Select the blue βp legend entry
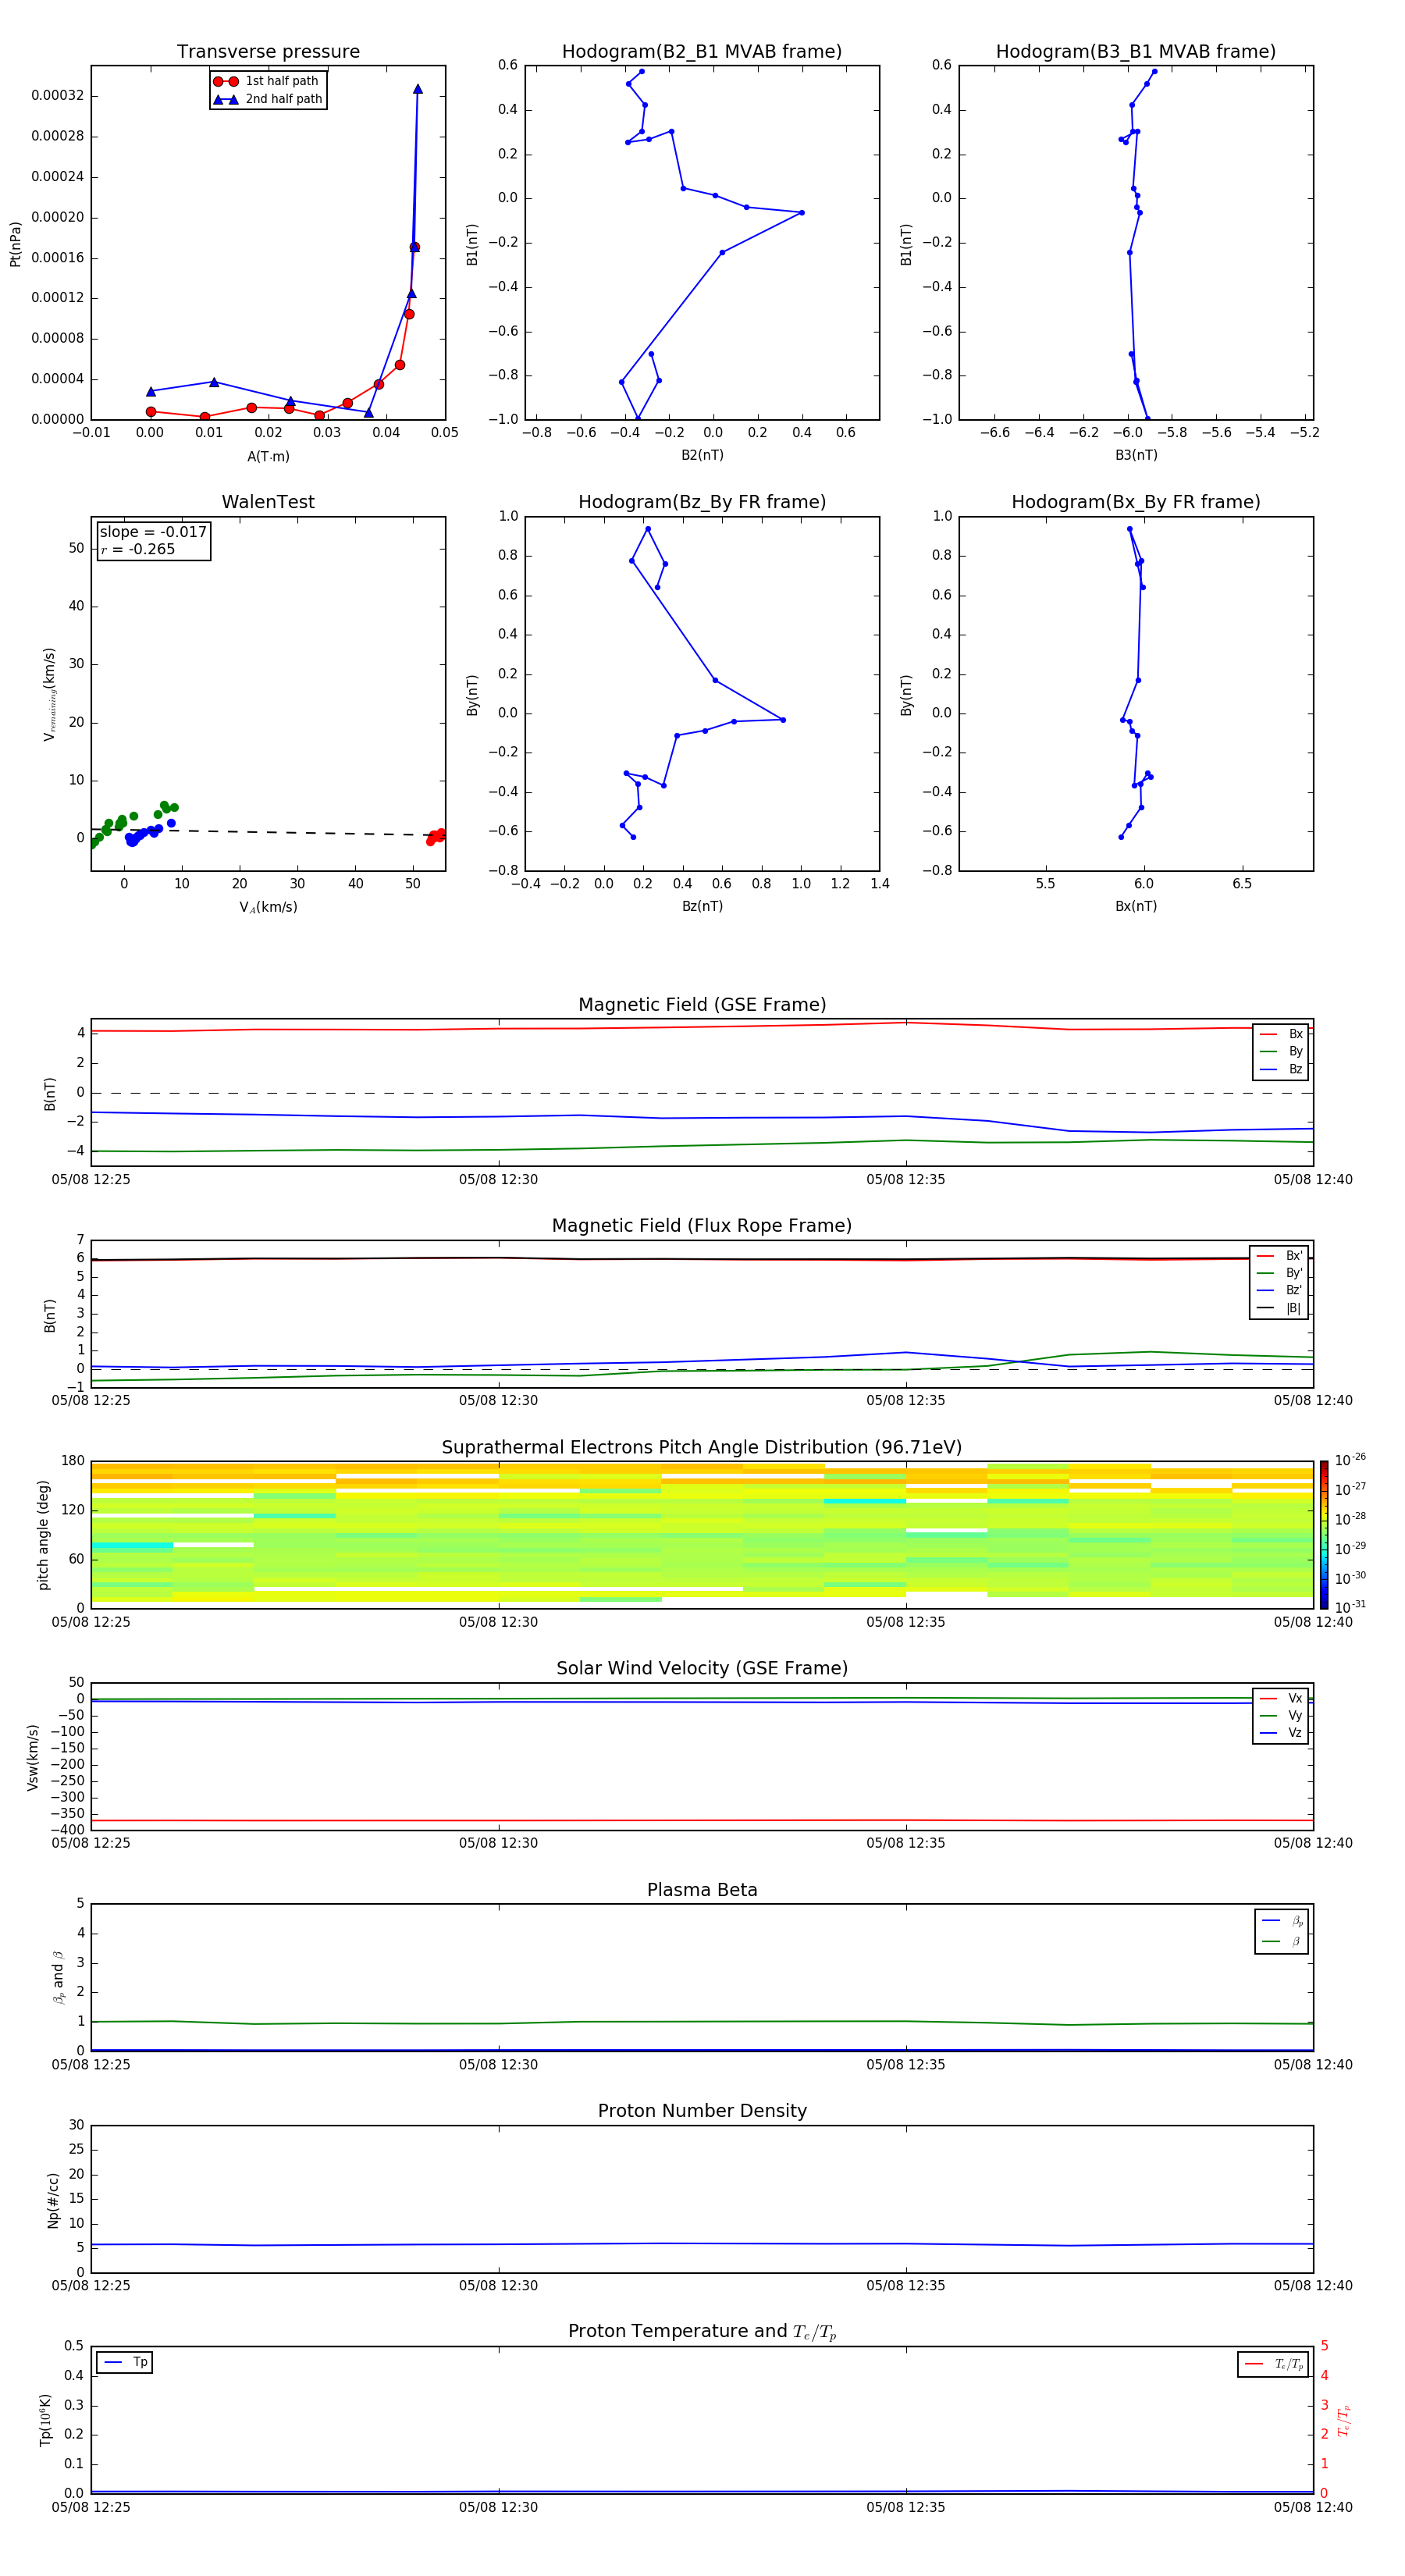1405x2576 pixels. [1282, 1921]
